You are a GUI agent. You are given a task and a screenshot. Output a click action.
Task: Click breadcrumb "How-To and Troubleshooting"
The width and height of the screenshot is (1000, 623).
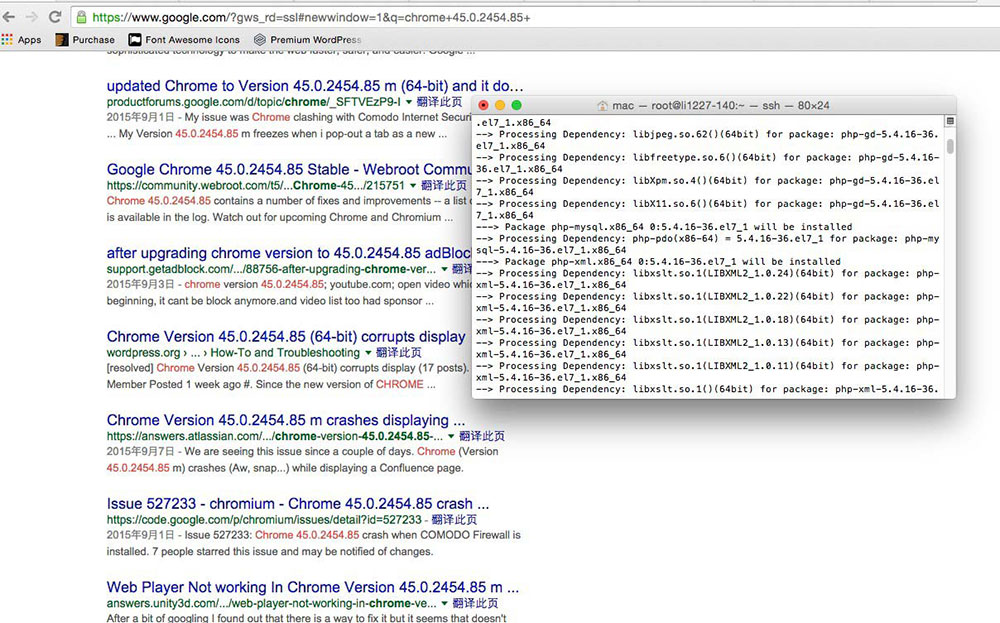click(285, 353)
